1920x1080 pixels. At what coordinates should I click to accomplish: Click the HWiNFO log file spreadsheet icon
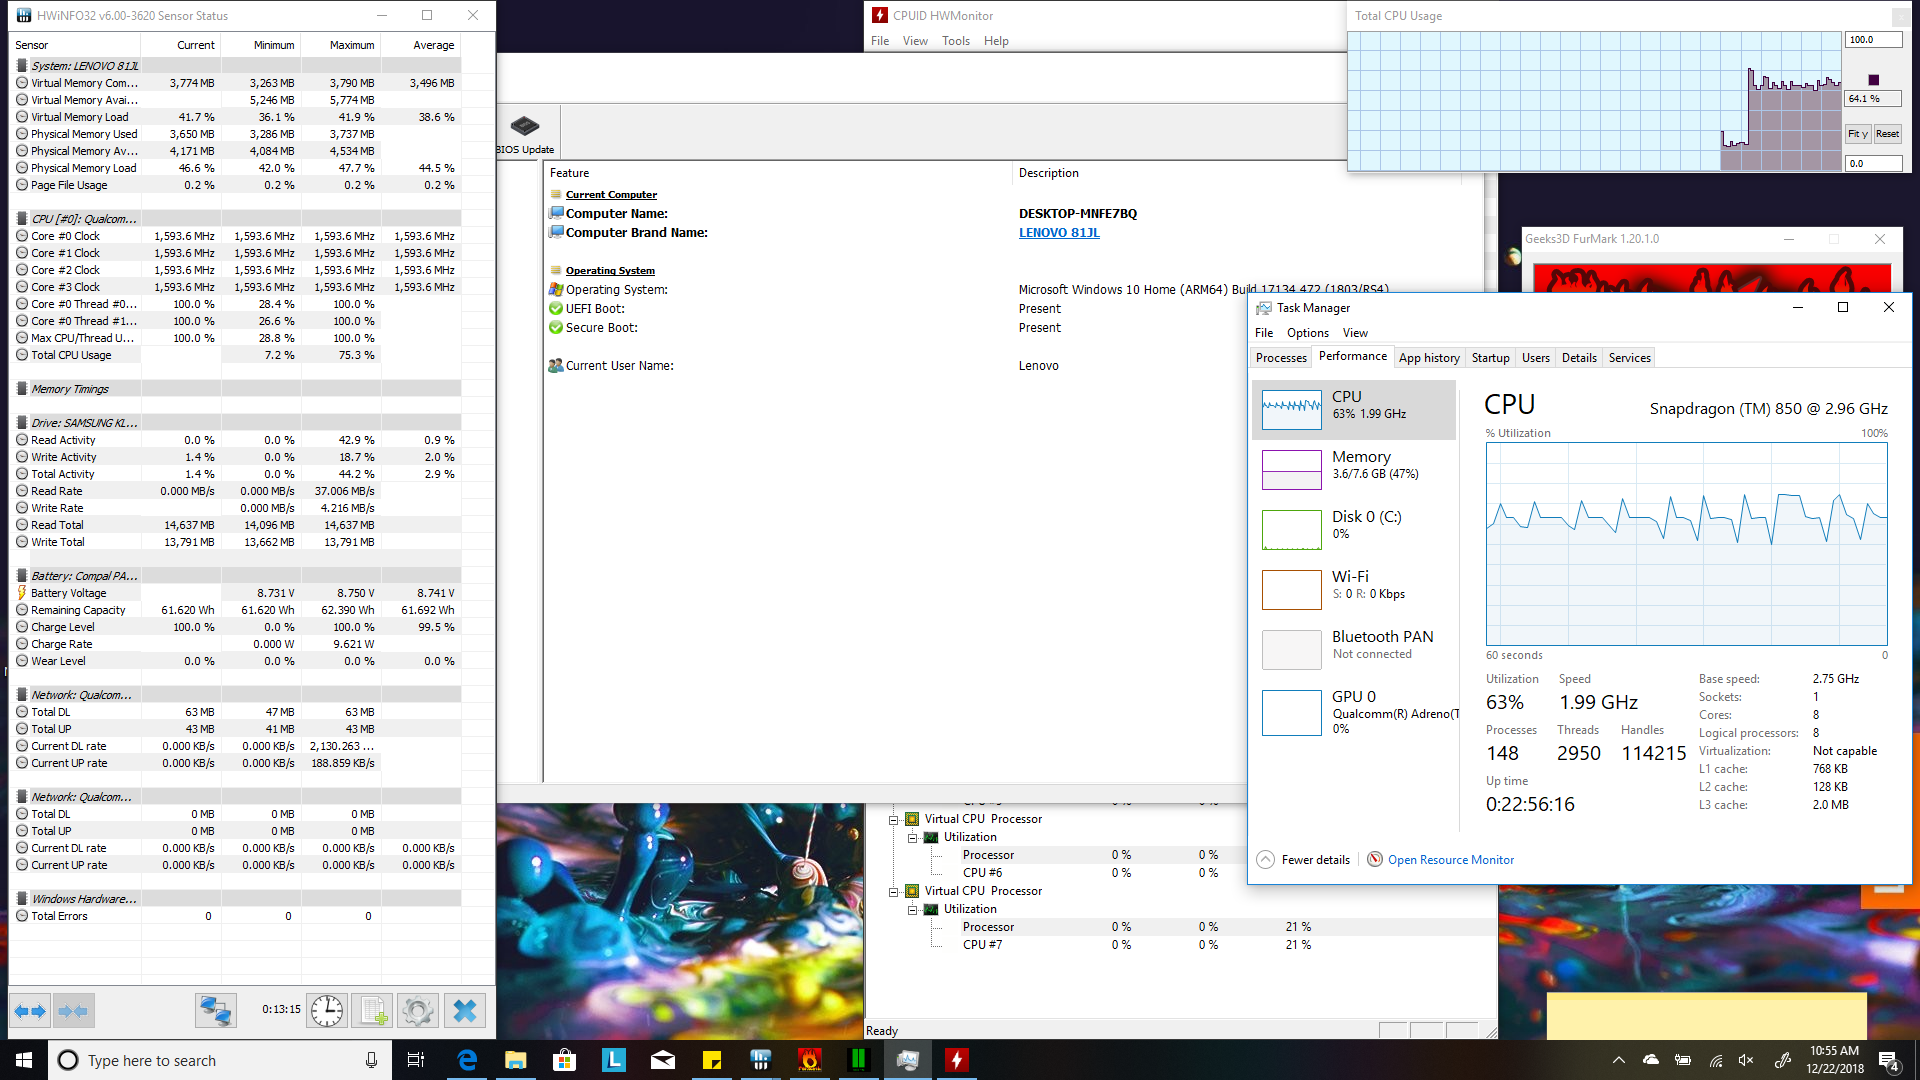click(x=373, y=1011)
